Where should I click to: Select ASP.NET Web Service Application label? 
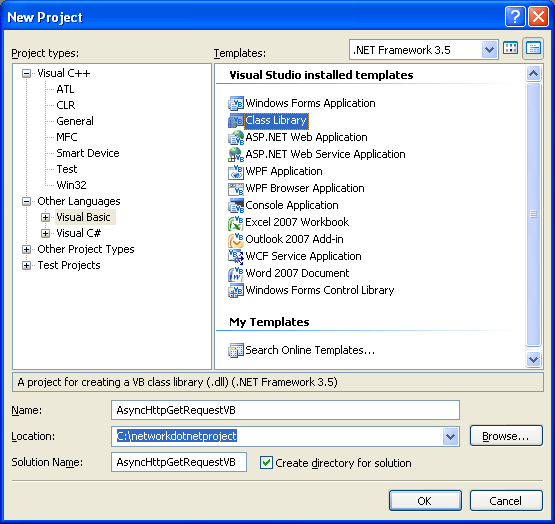click(325, 154)
